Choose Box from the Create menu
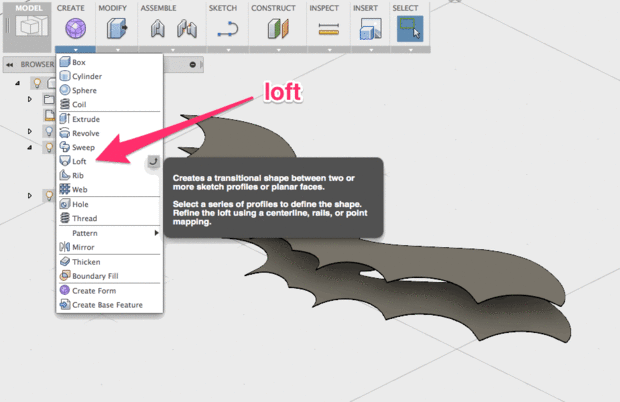Image resolution: width=620 pixels, height=402 pixels. pyautogui.click(x=110, y=62)
